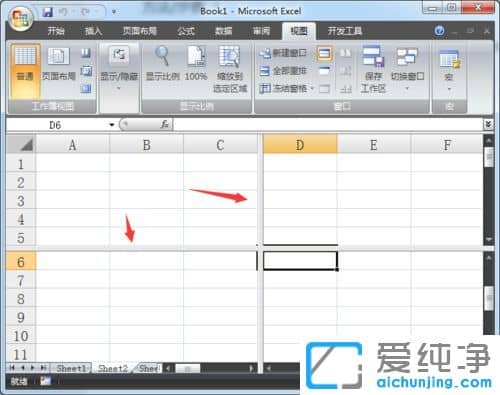Click the left pane horizontal scrollbar thumb
The height and width of the screenshot is (395, 500).
pyautogui.click(x=188, y=368)
